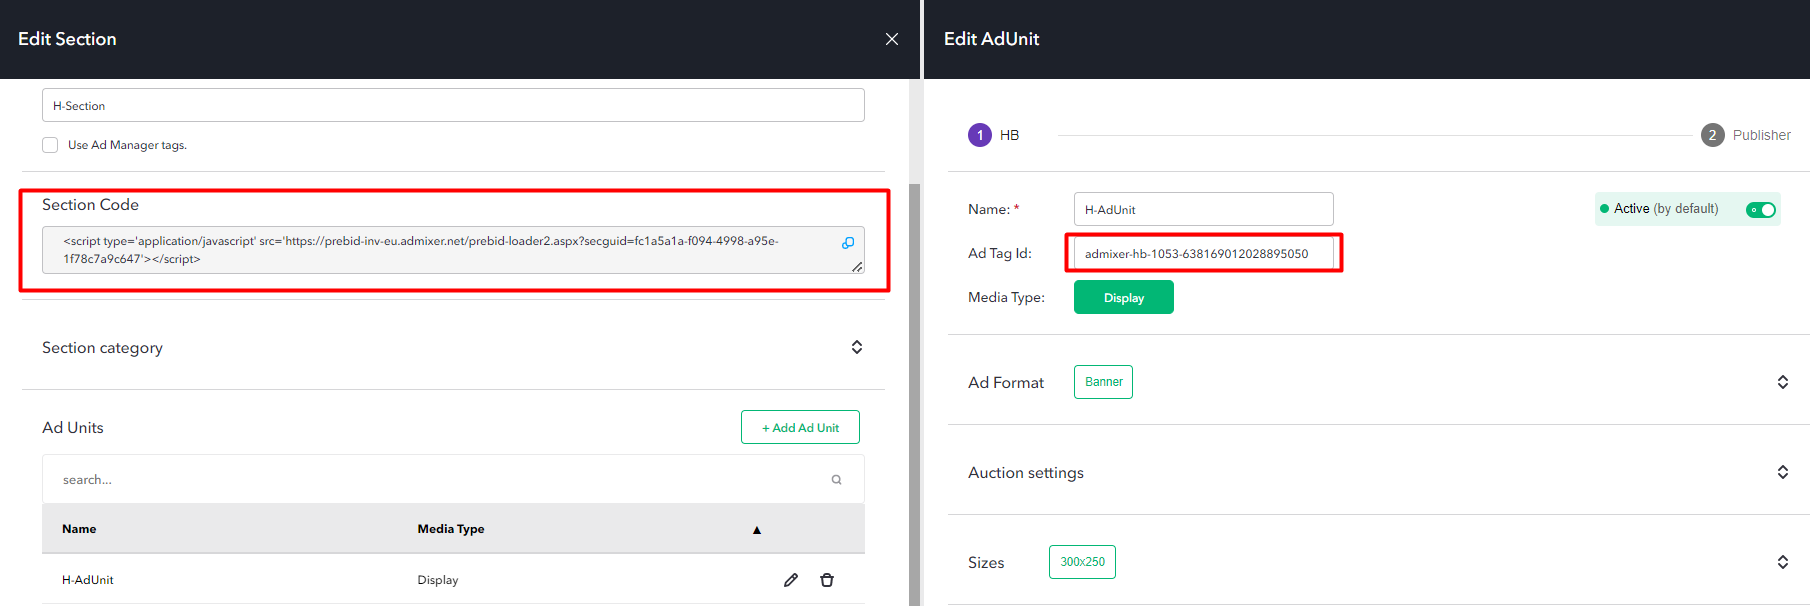
Task: Sort ad units using the triangle arrow
Action: [x=757, y=530]
